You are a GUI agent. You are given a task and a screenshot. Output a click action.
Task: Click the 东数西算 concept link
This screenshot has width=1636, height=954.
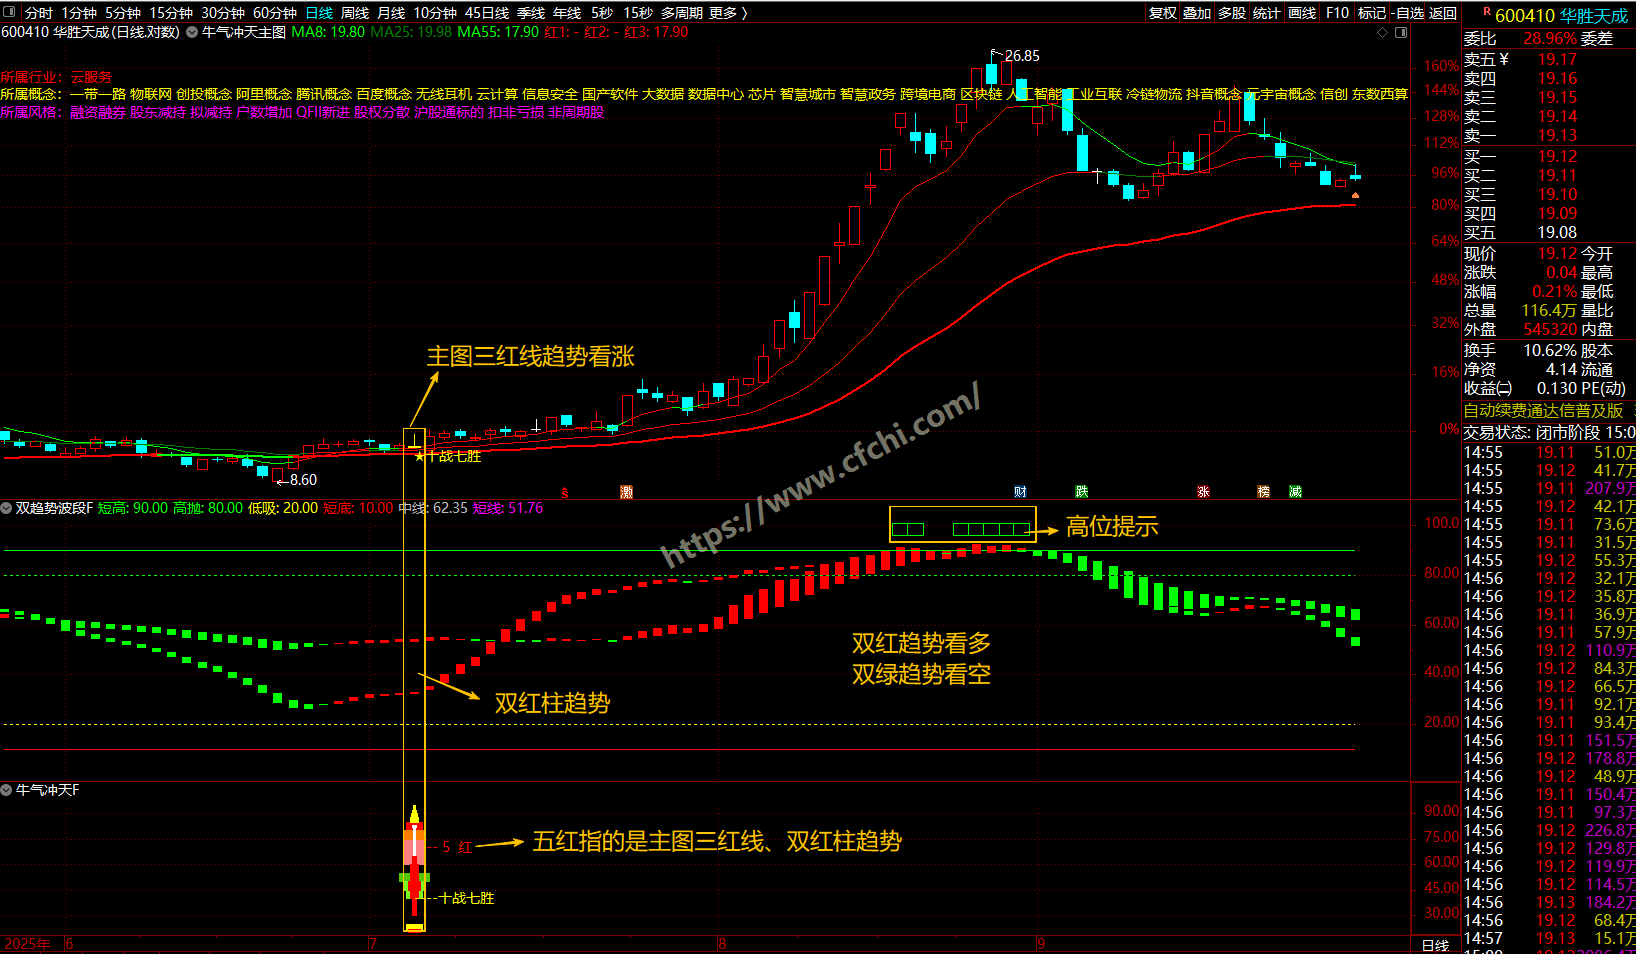[1380, 94]
